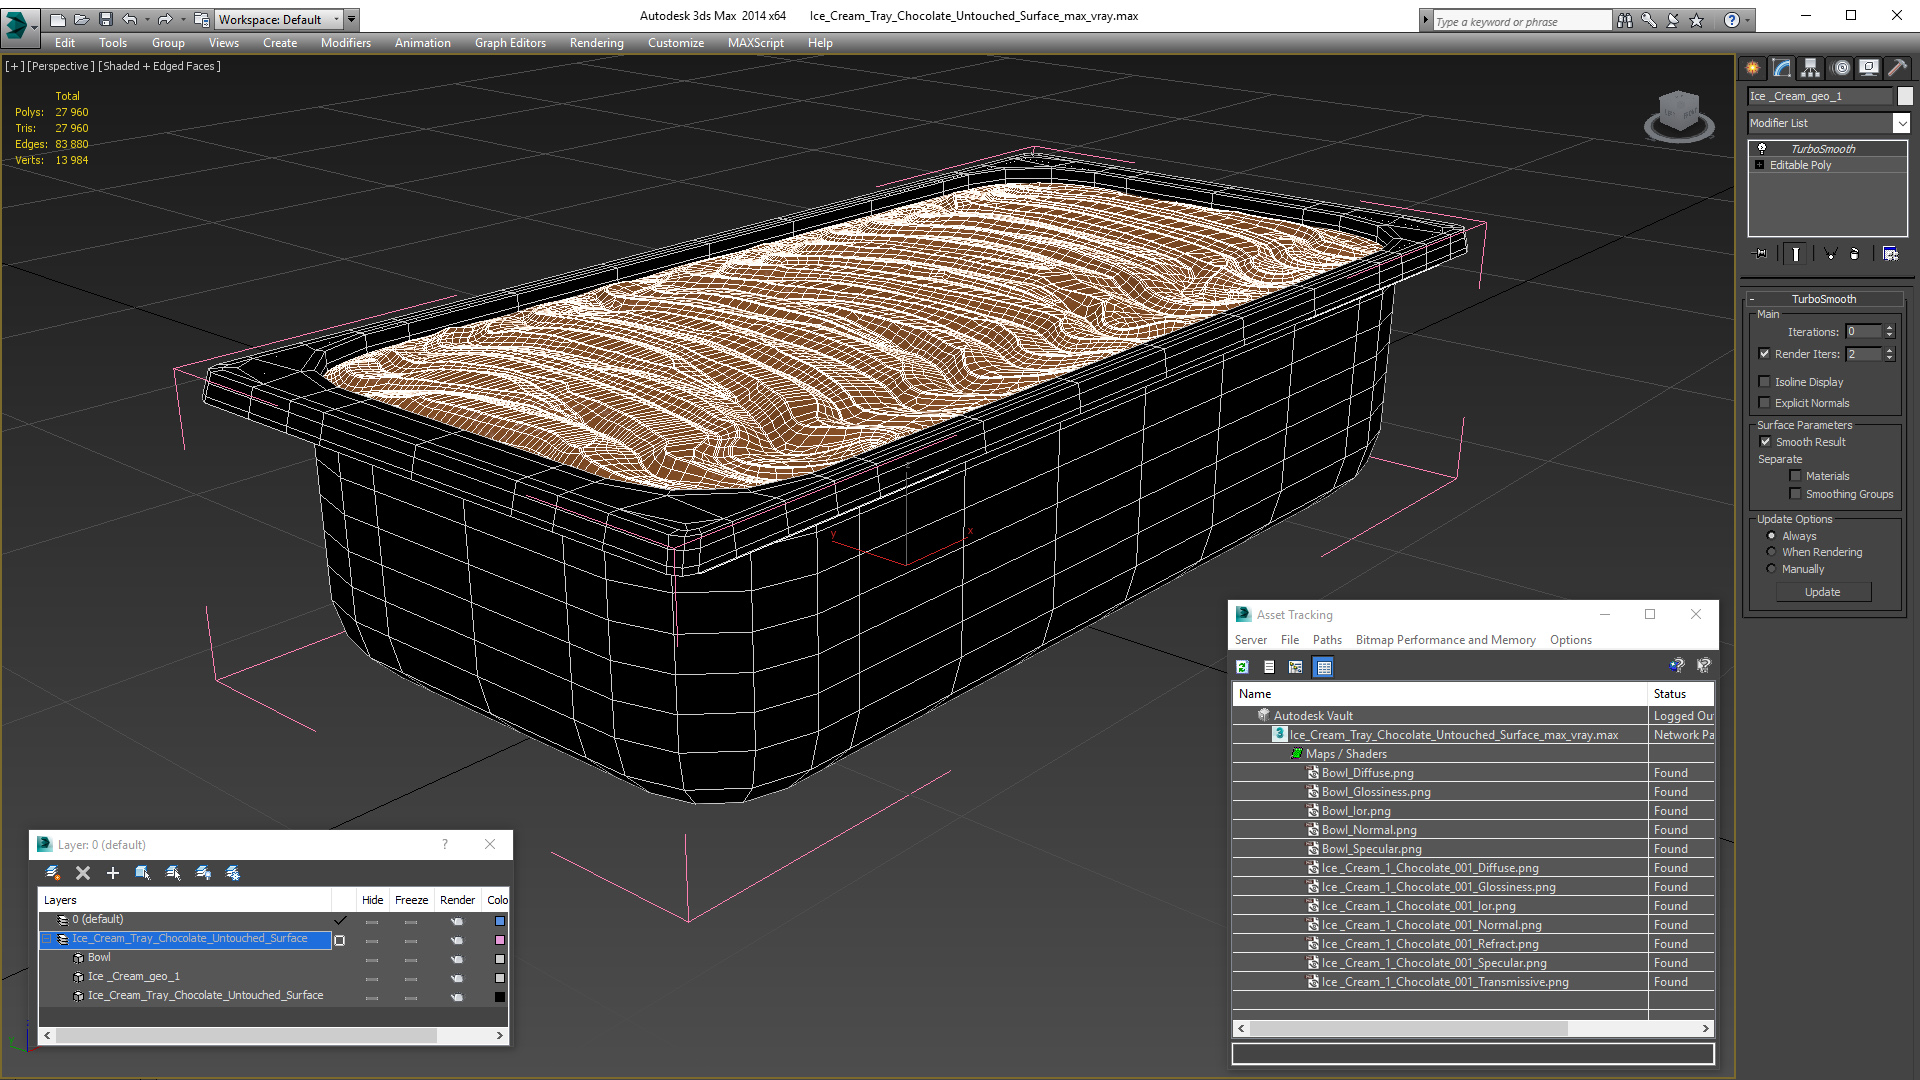The width and height of the screenshot is (1920, 1080).
Task: Open the Create panel star tab
Action: tap(1752, 68)
